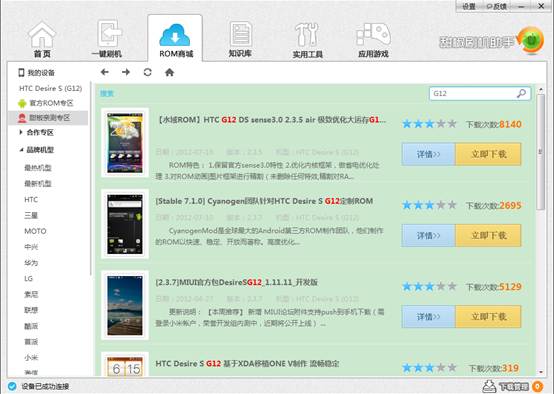Open HTC Desire S G12 XDA title link
Viewport: 554px width, 394px height.
(247, 364)
